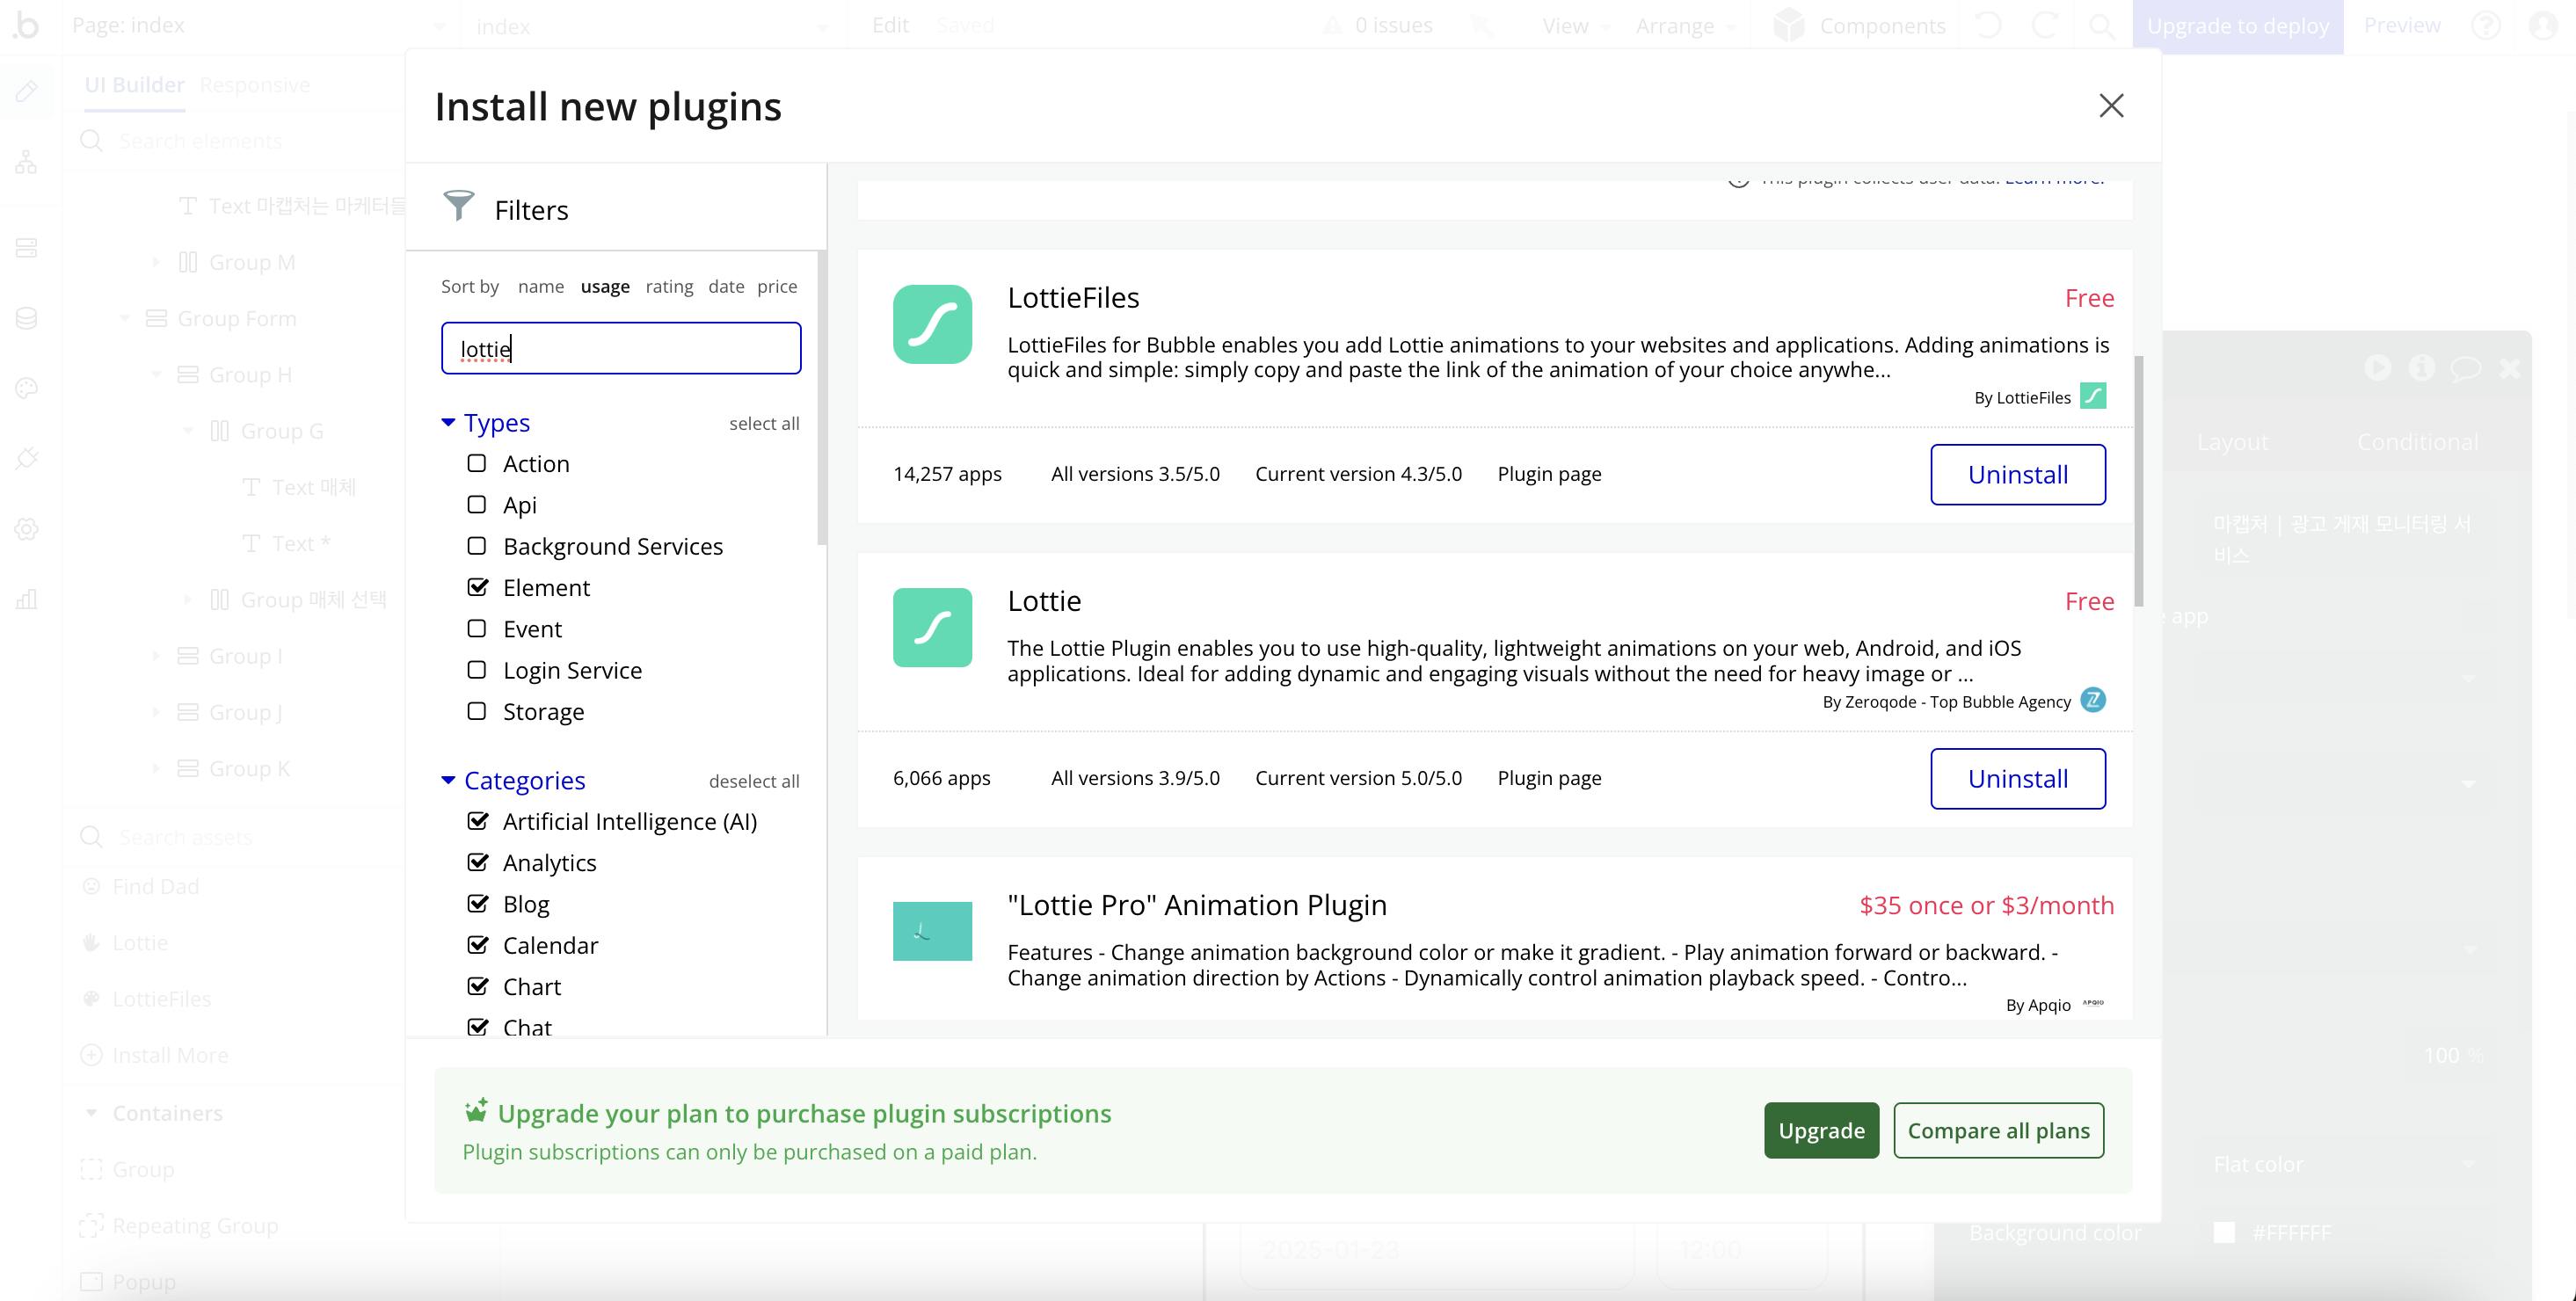Expand Group M in element tree

point(156,262)
